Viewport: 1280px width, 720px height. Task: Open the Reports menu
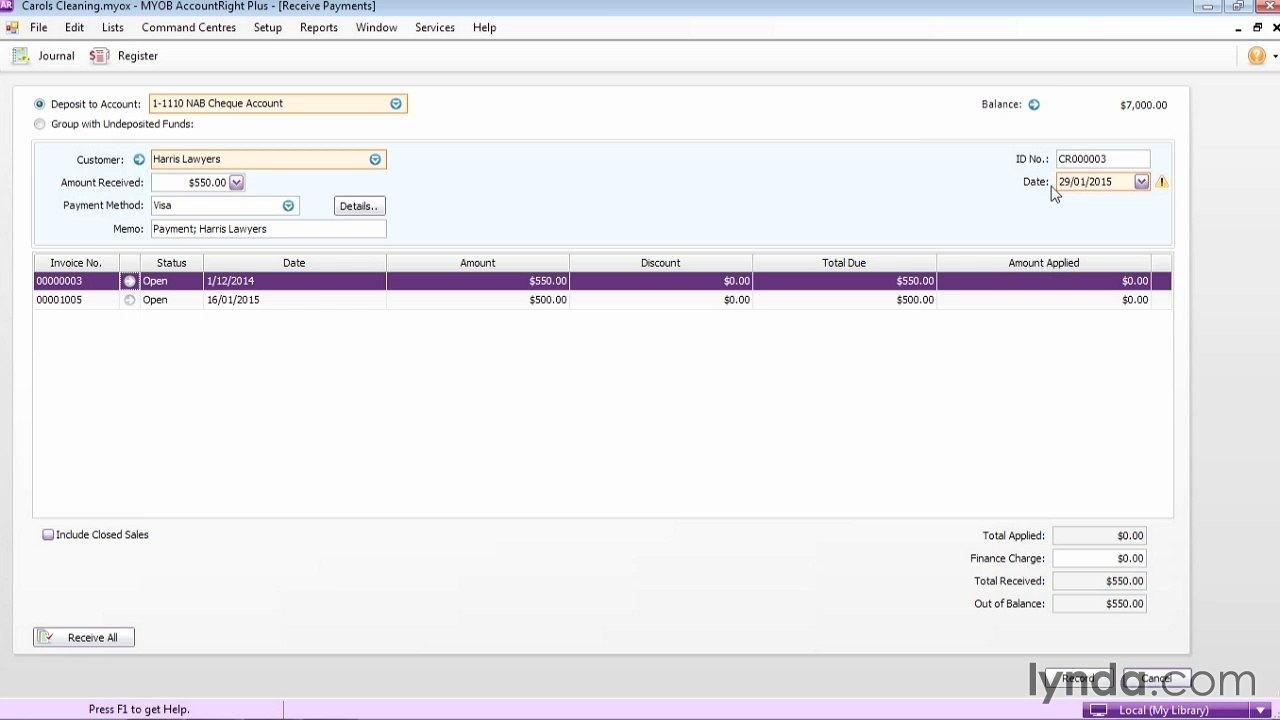318,28
